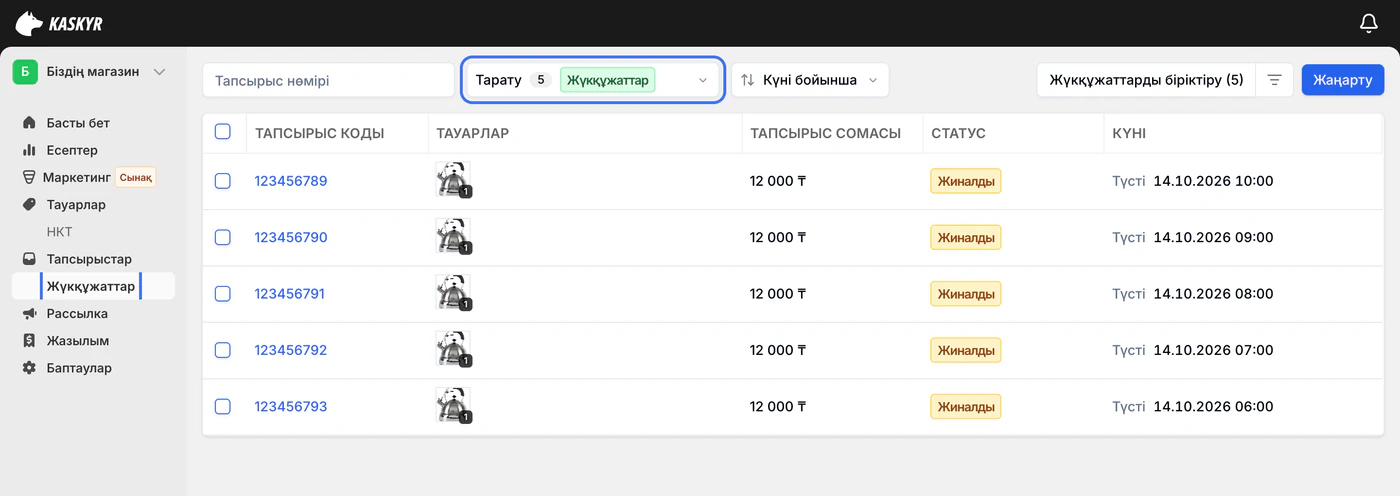Click the inbox icon beside Тапсырыстар
Viewport: 1400px width, 496px height.
(29, 259)
